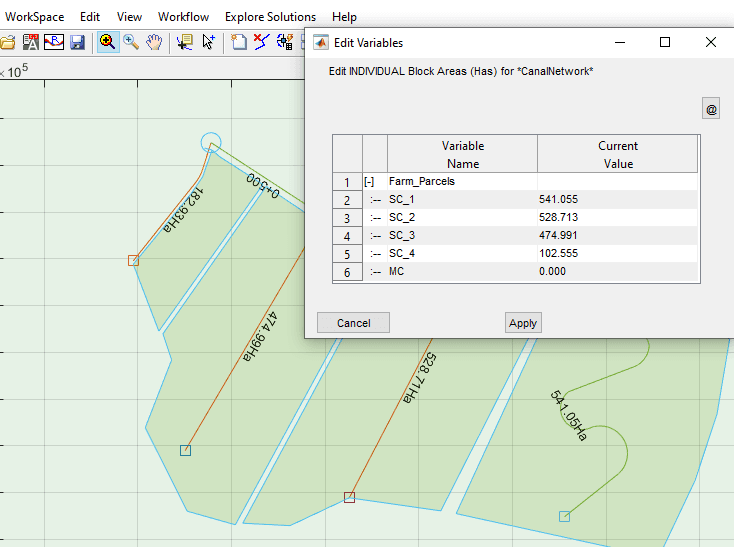
Task: Select the zoom in magnifier tool
Action: tap(107, 42)
